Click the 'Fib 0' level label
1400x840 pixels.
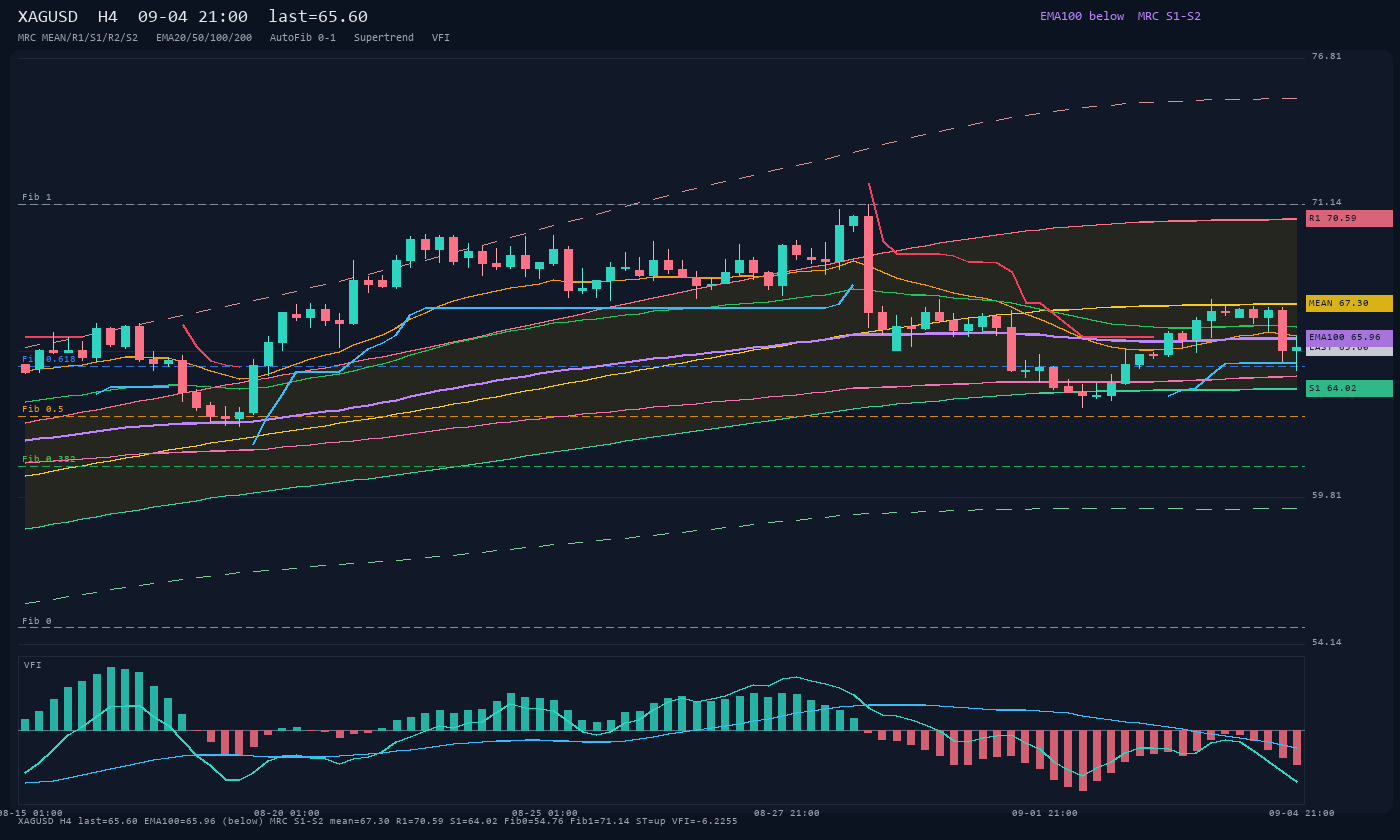tap(37, 621)
